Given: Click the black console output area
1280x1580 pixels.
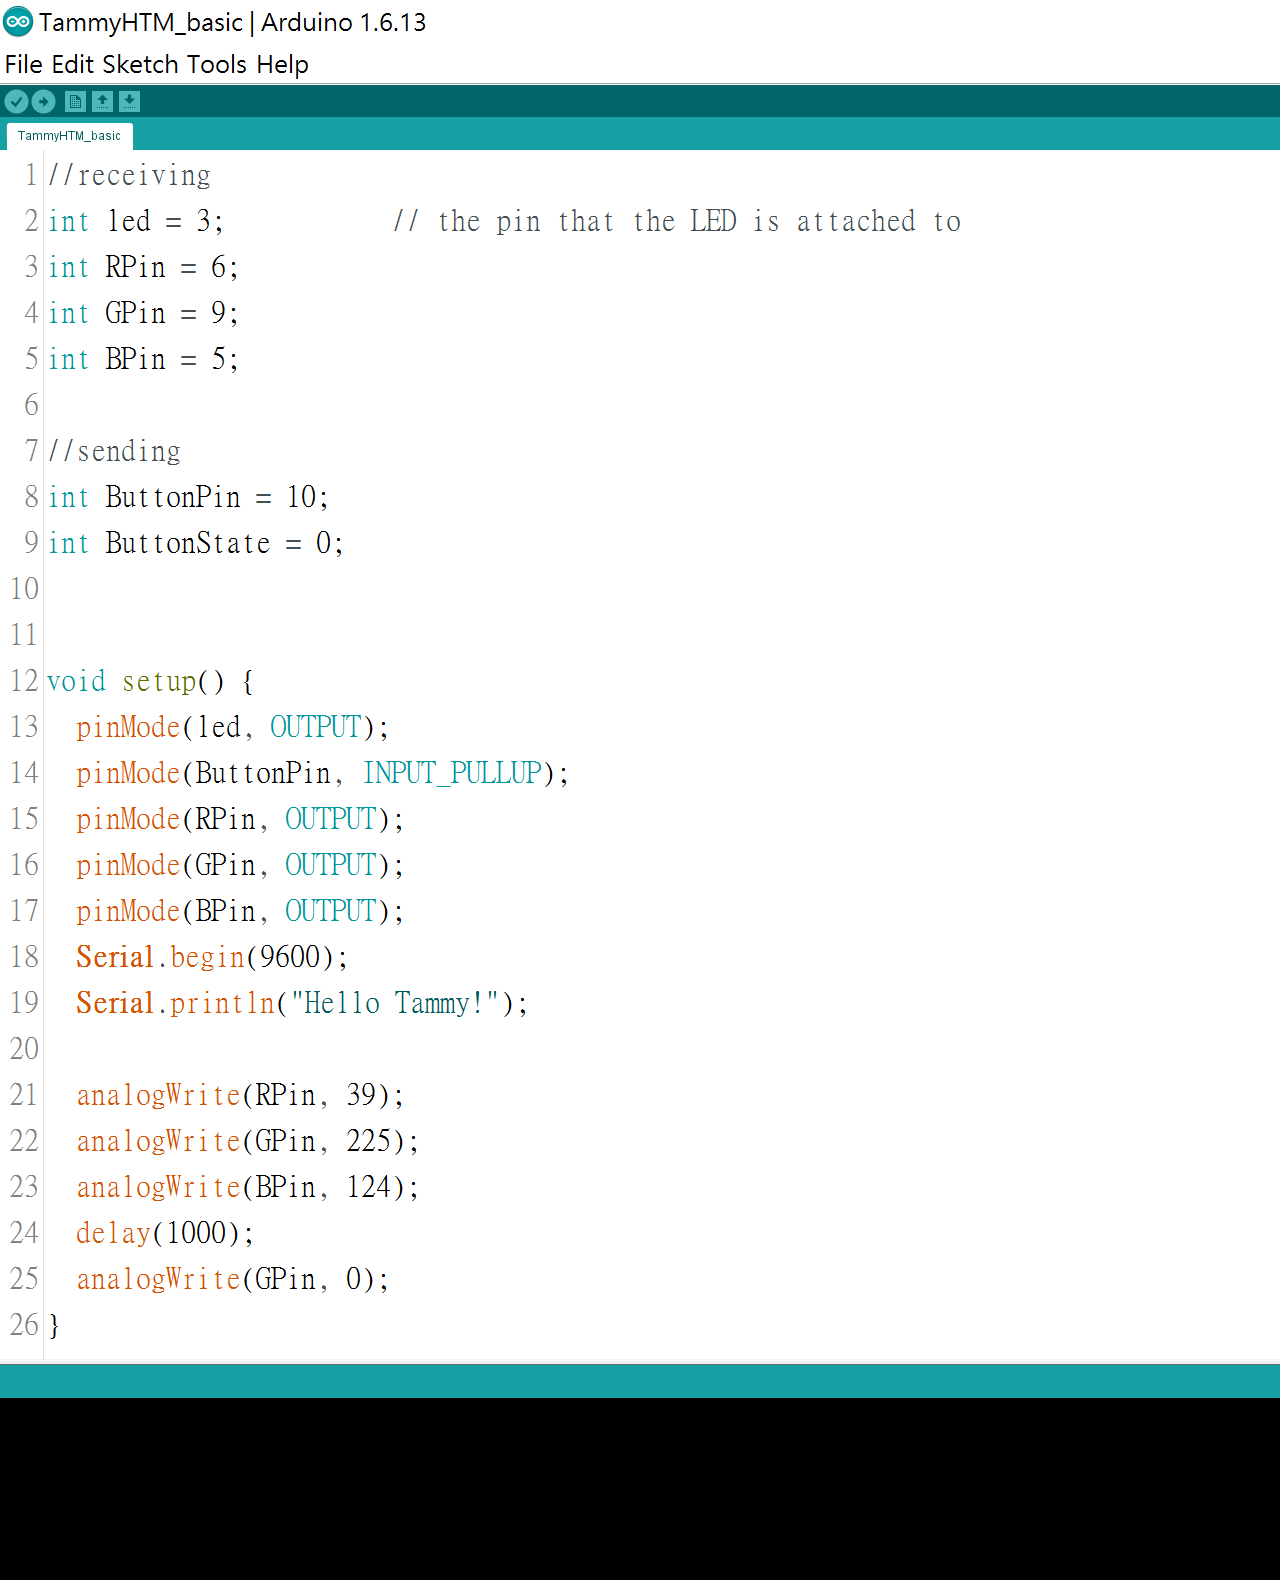Looking at the screenshot, I should tap(640, 1489).
